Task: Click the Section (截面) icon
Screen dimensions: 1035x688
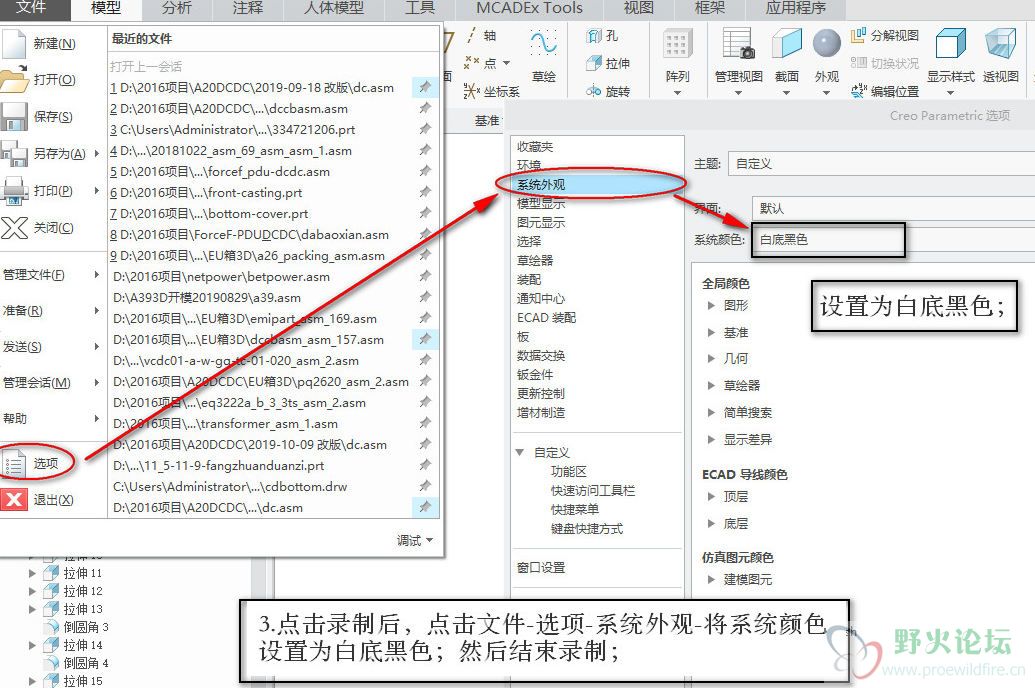Action: pos(786,44)
